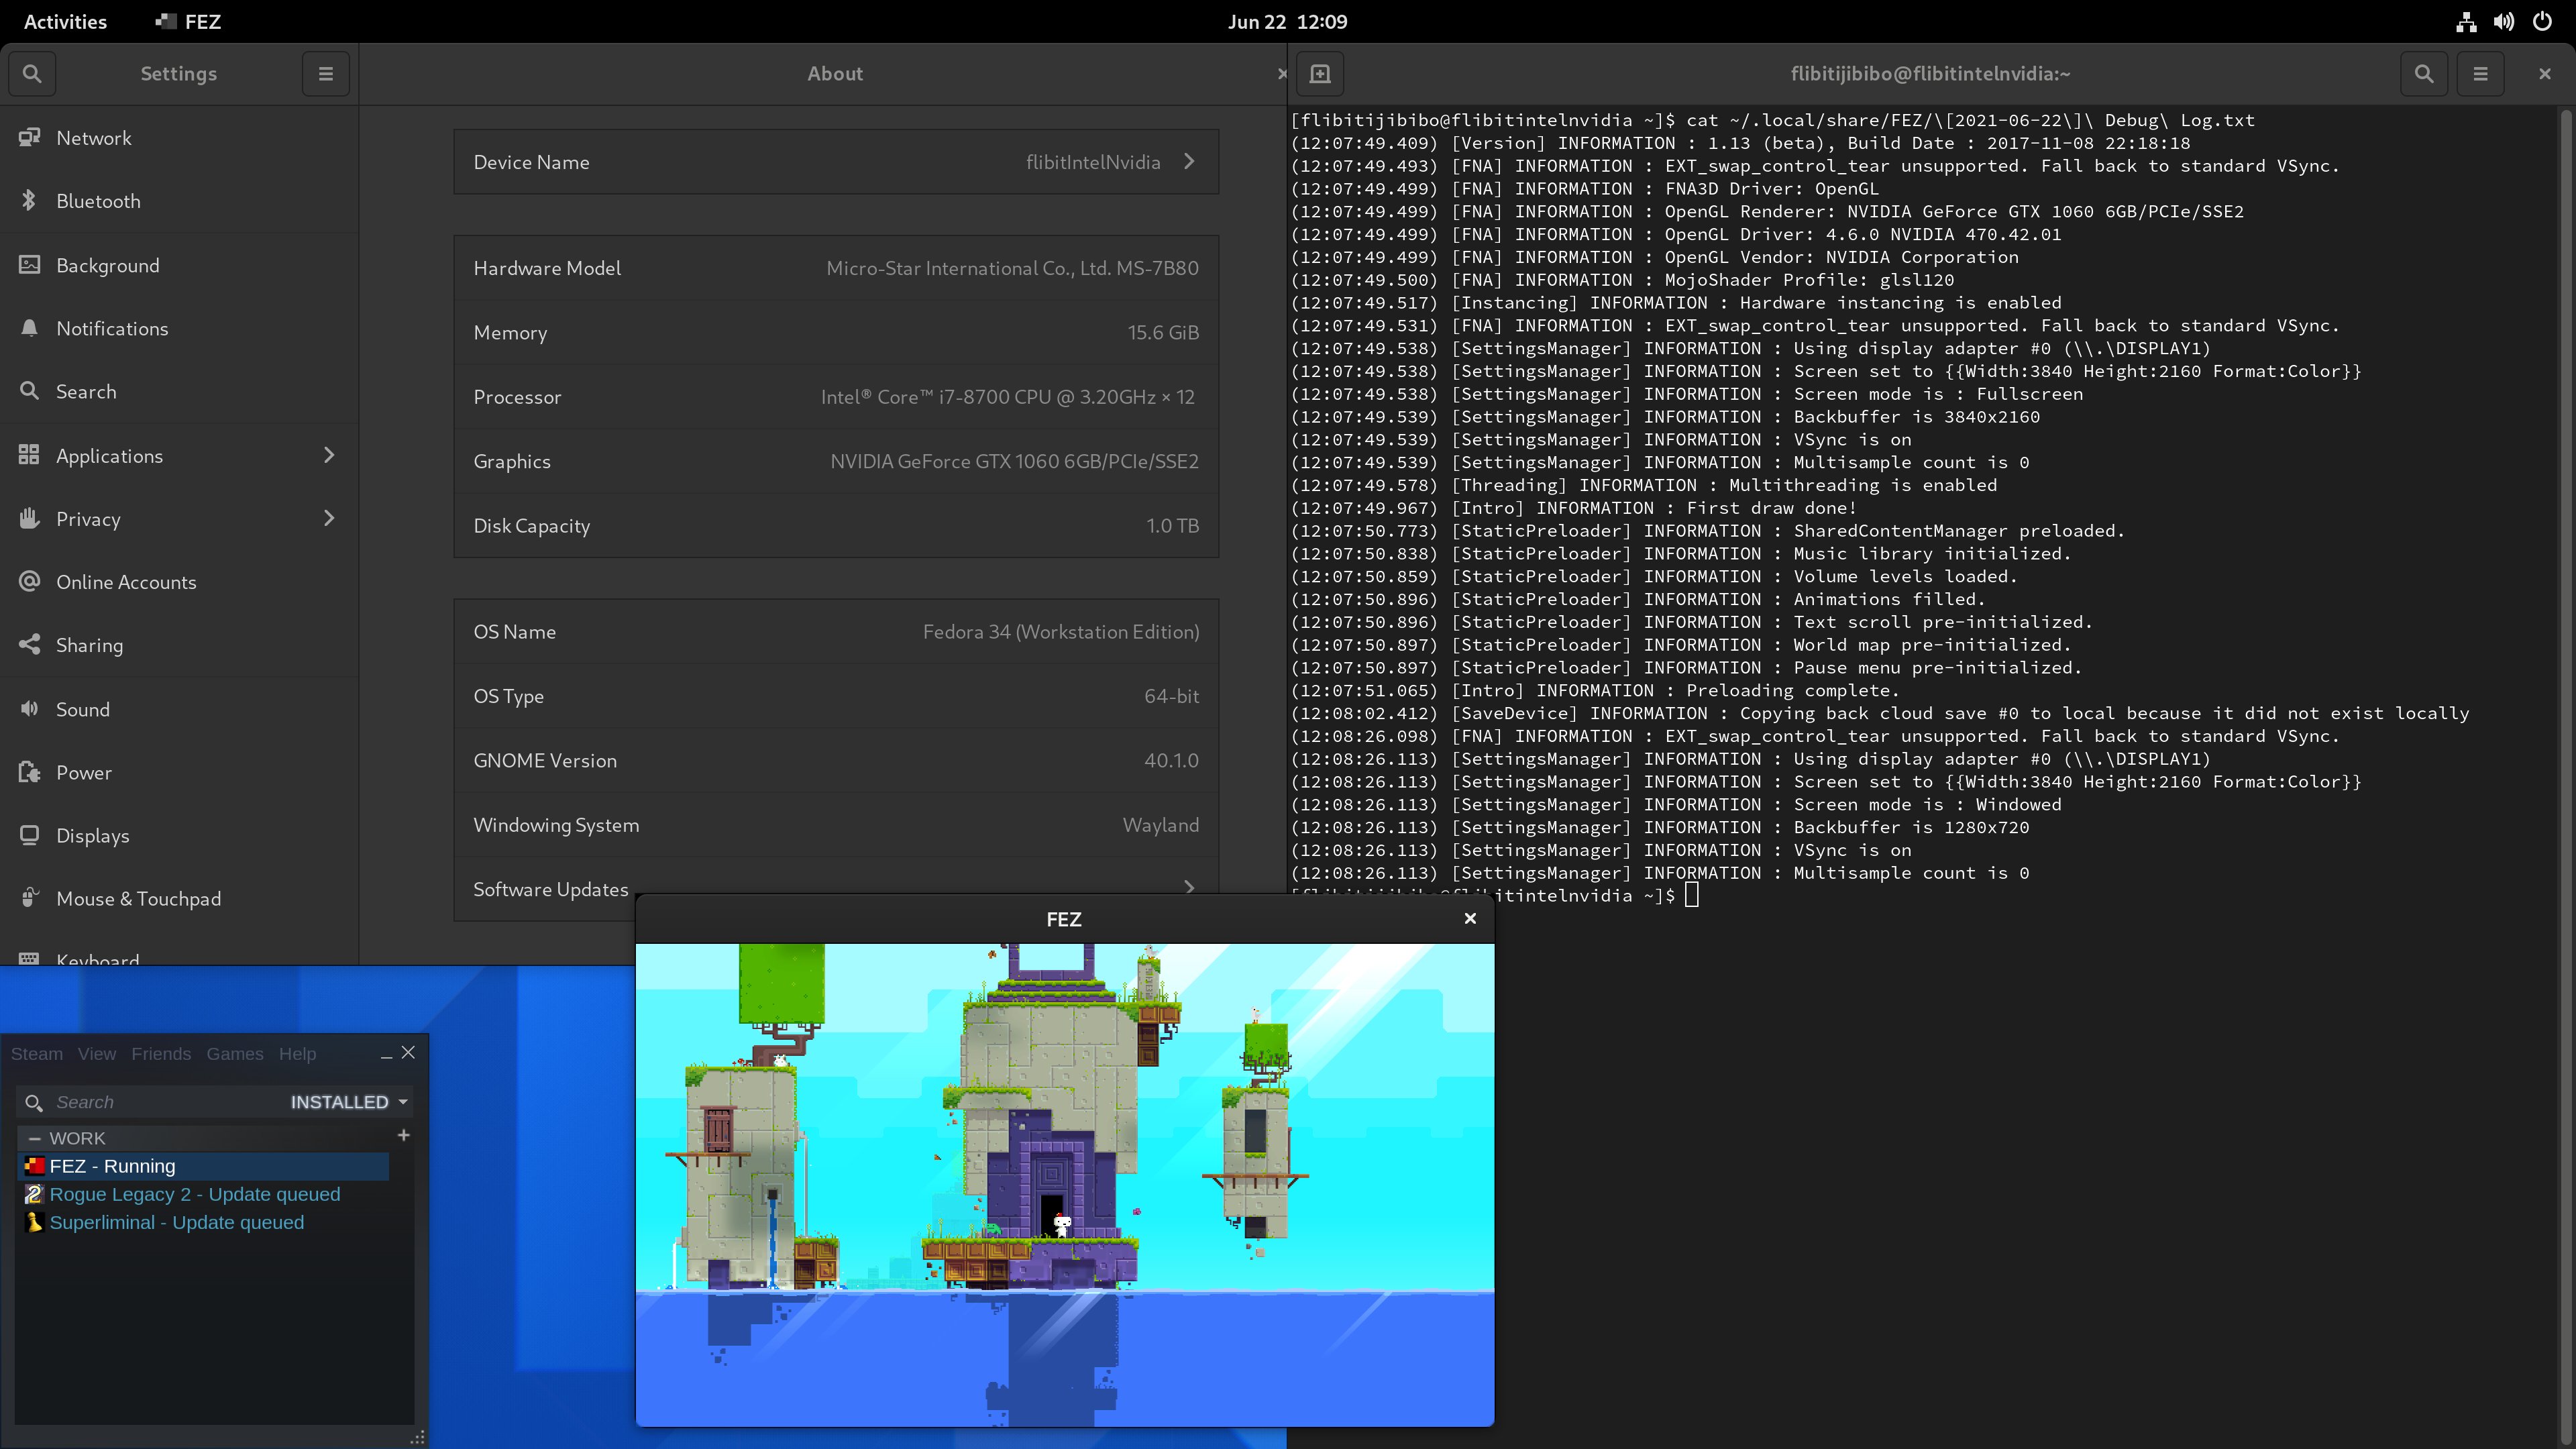Click the Settings search icon
The width and height of the screenshot is (2576, 1449).
[x=32, y=74]
